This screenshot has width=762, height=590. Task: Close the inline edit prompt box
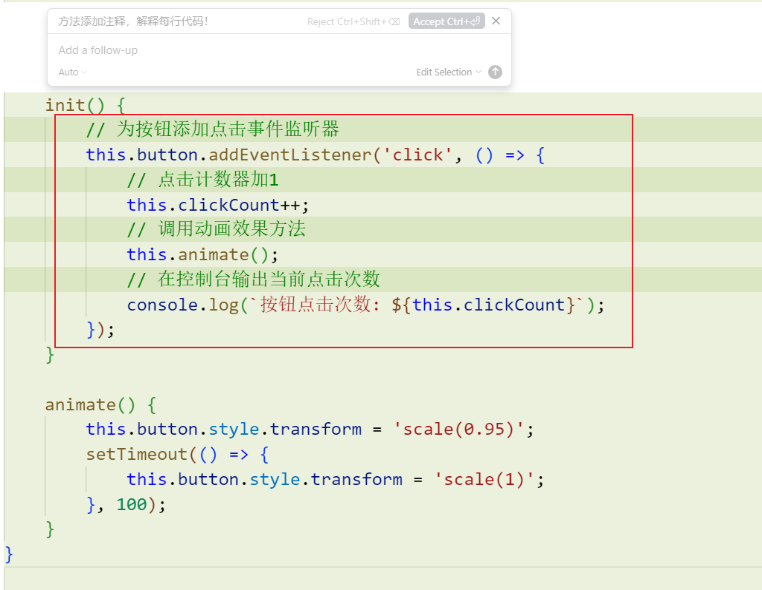coord(496,21)
